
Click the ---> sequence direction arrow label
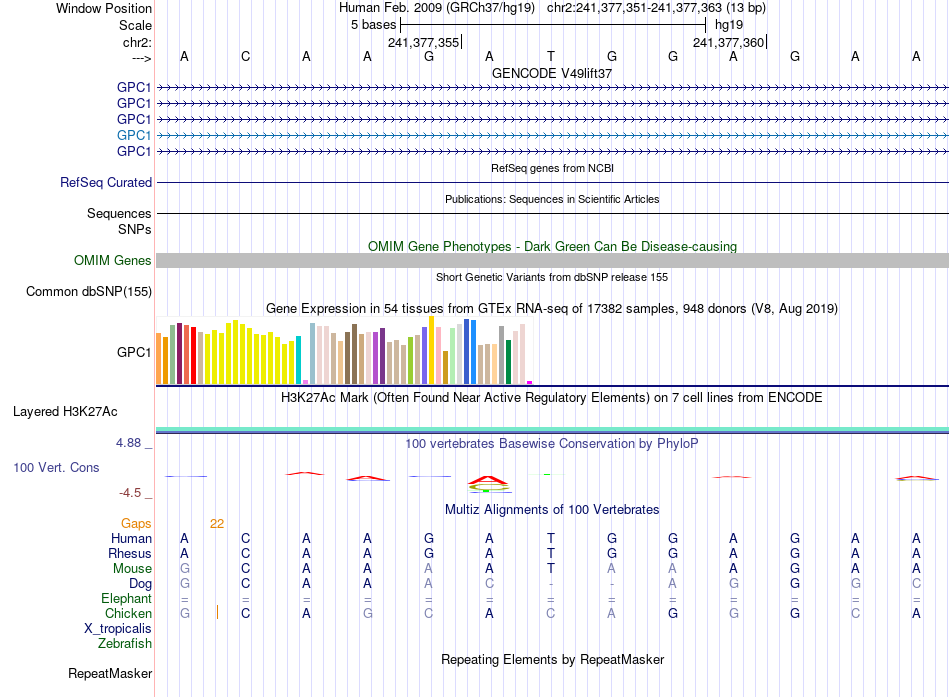coord(141,58)
